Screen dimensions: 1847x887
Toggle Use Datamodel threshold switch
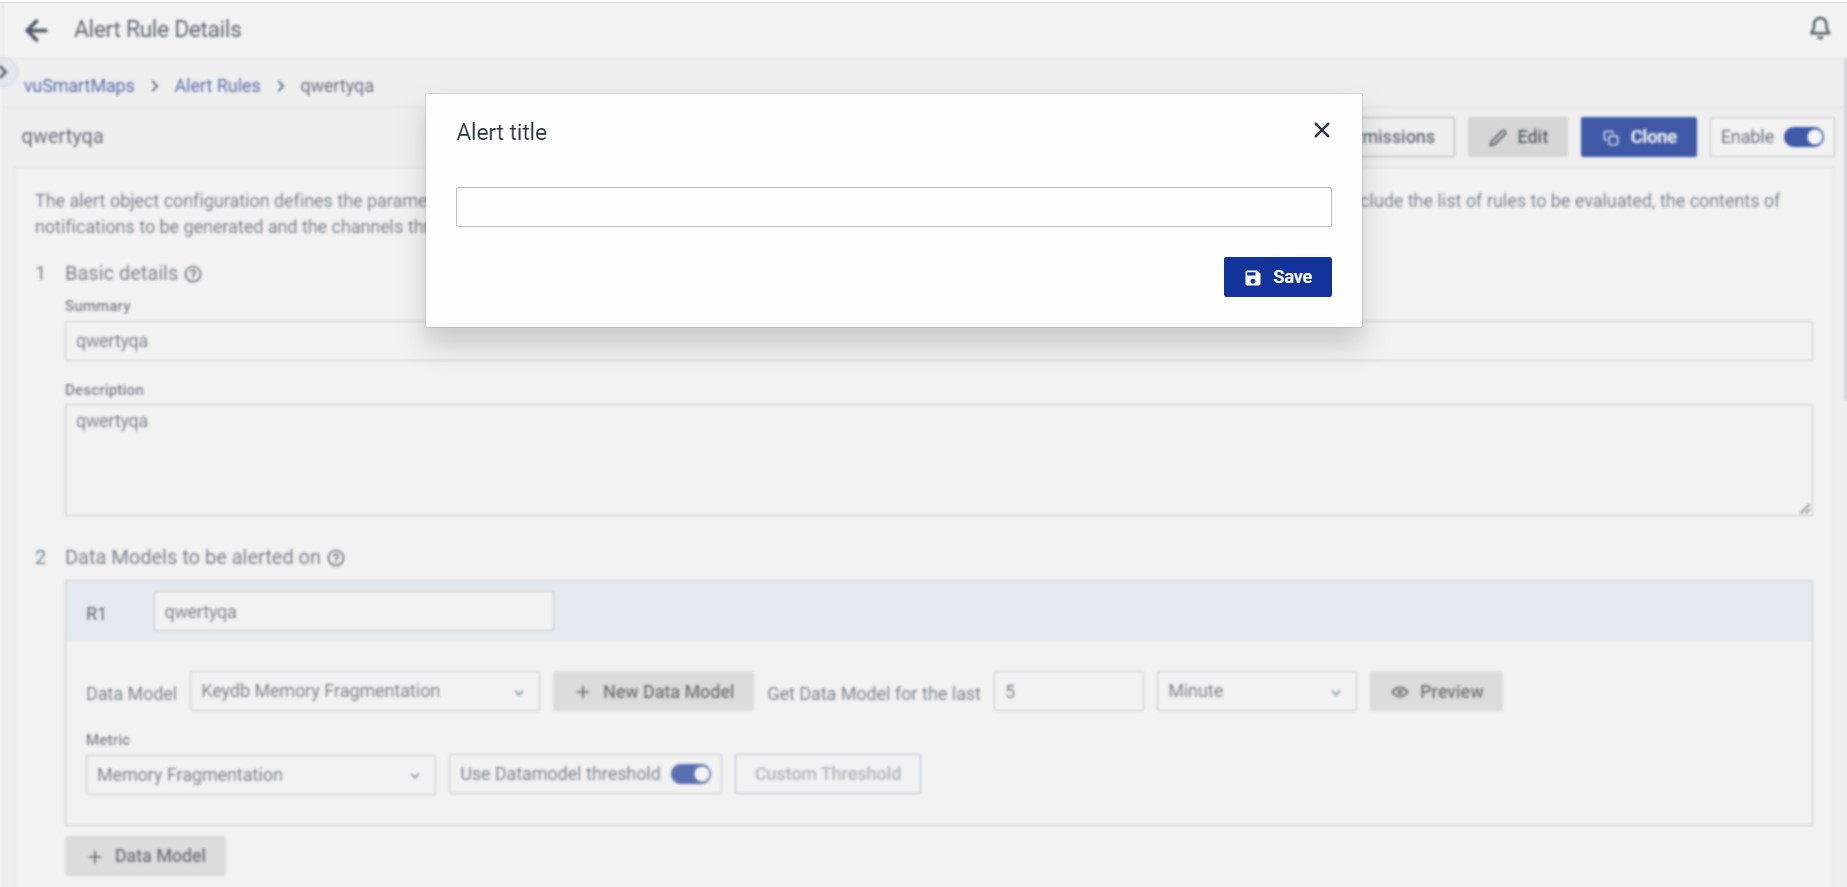(690, 774)
